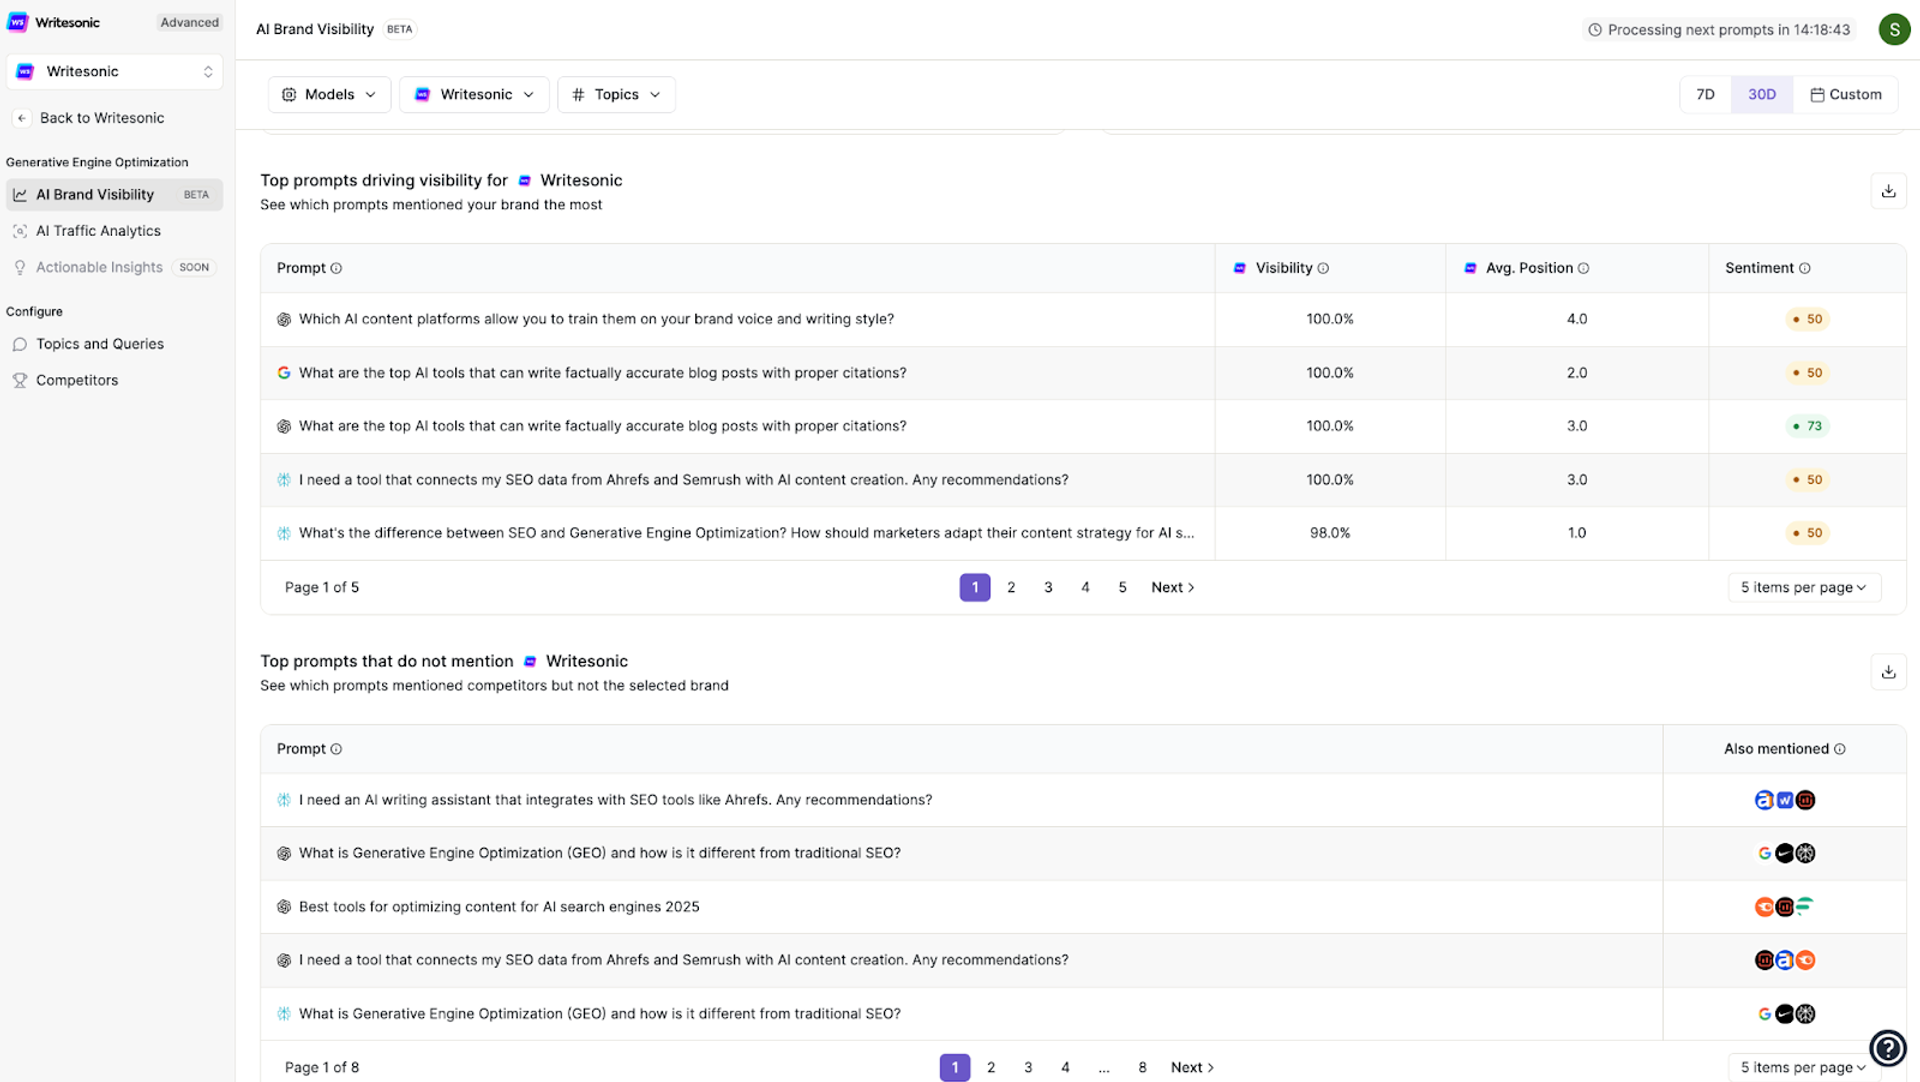Click Avg. Position value 1.0
This screenshot has width=1920, height=1082.
(1577, 533)
